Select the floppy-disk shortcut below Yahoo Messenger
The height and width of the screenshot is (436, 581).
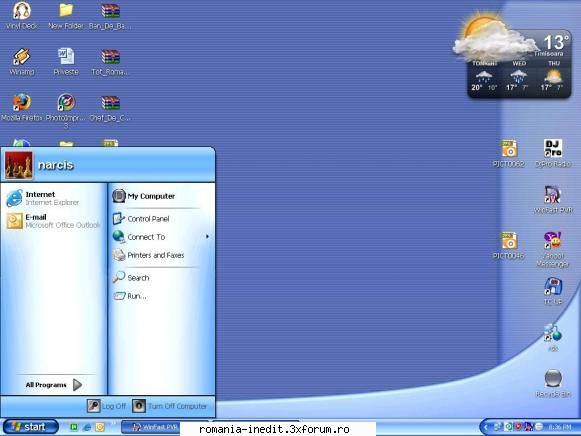(x=553, y=291)
